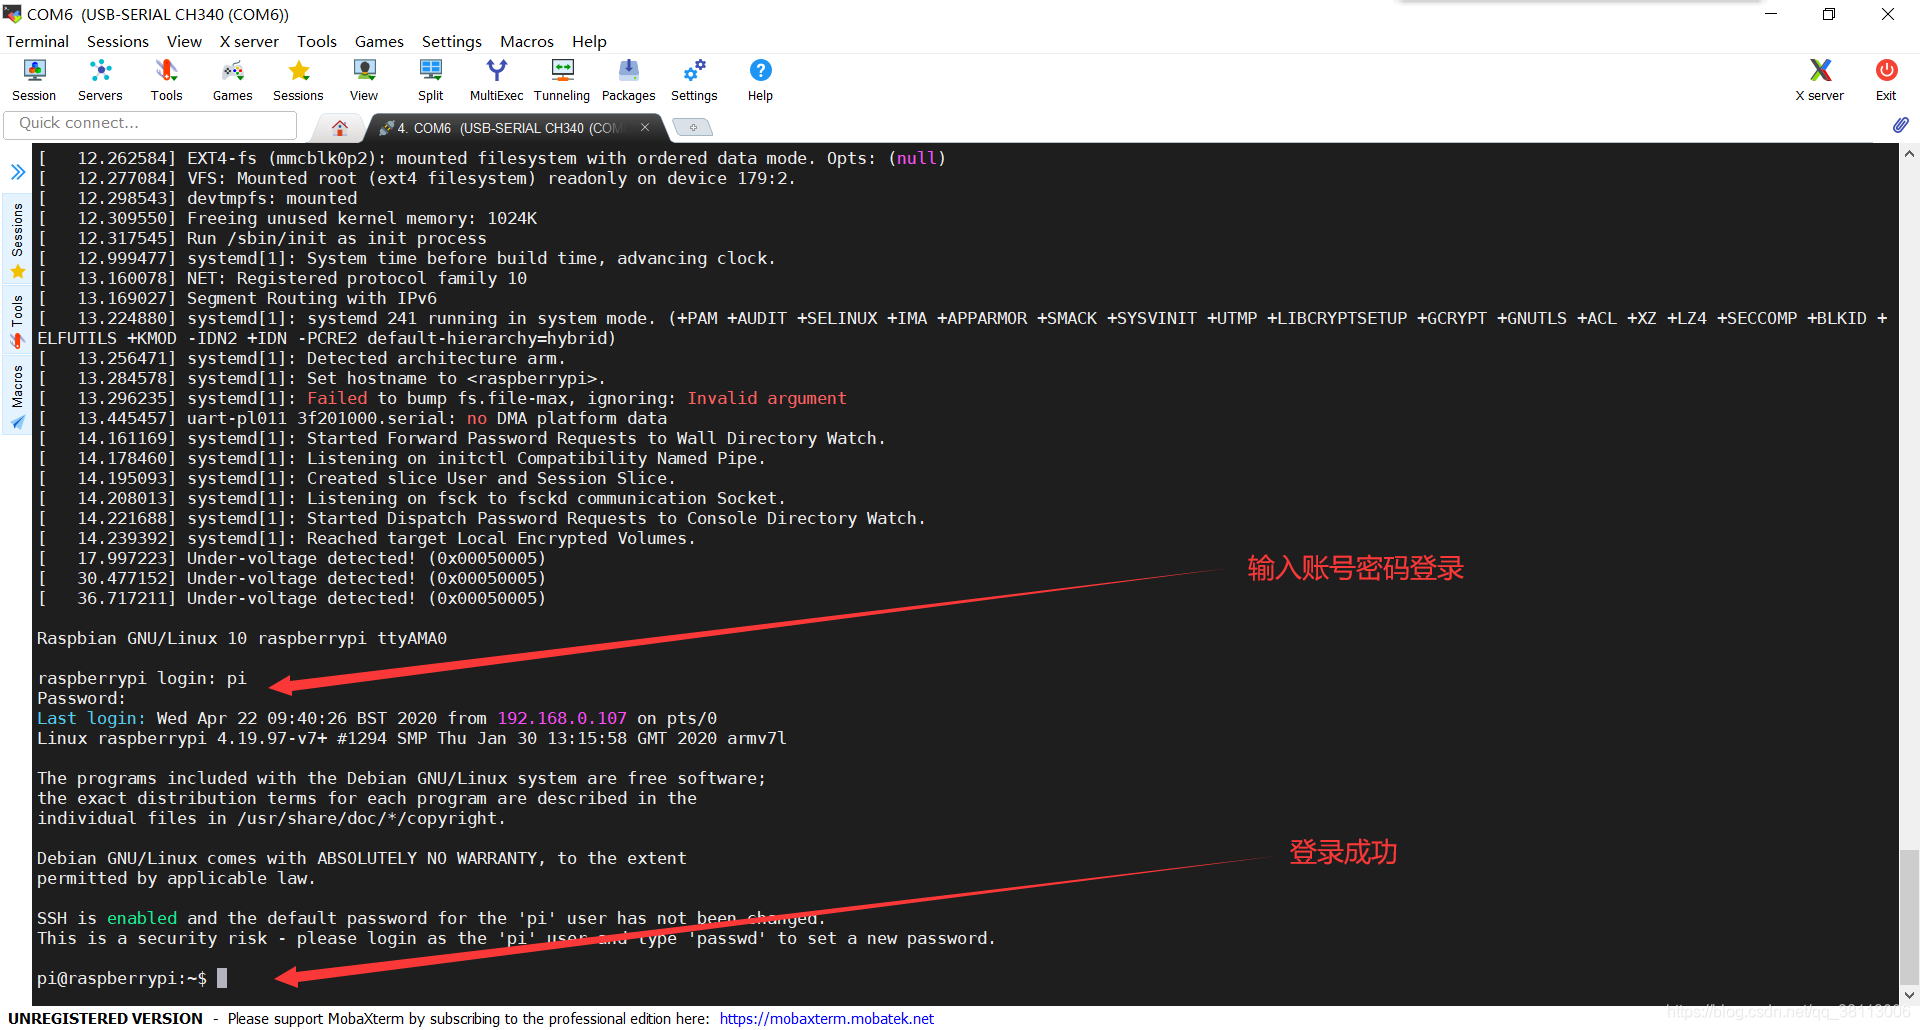This screenshot has height=1030, width=1920.
Task: Launch the Games toolbar icon
Action: coord(232,80)
